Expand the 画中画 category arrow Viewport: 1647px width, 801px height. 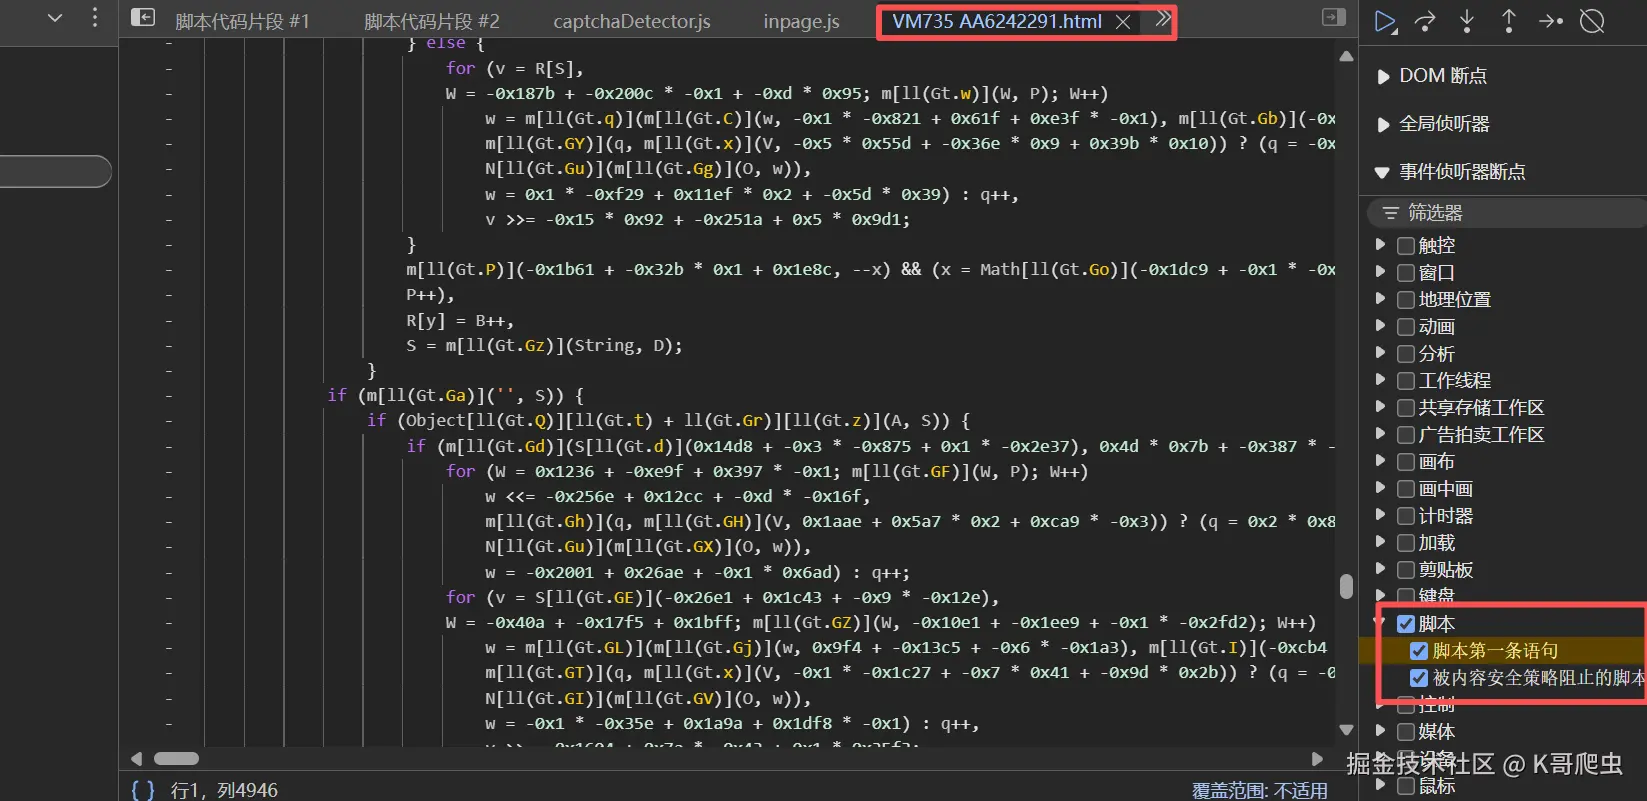[1381, 488]
